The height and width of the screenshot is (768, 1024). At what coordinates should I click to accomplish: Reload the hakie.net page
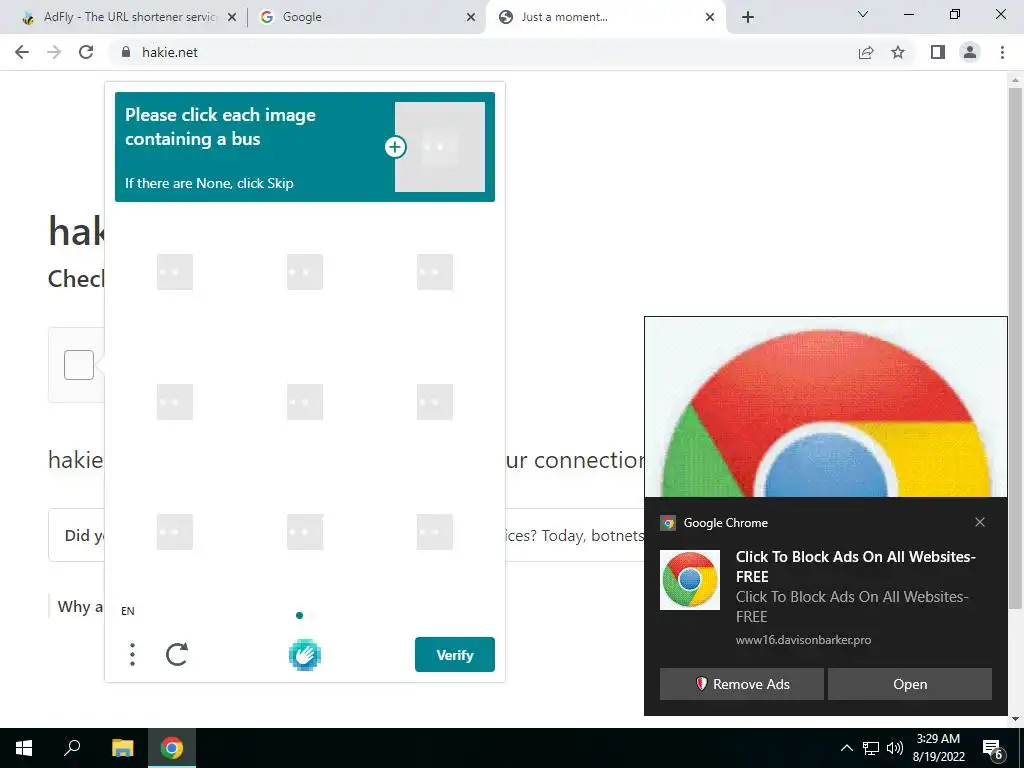coord(86,52)
